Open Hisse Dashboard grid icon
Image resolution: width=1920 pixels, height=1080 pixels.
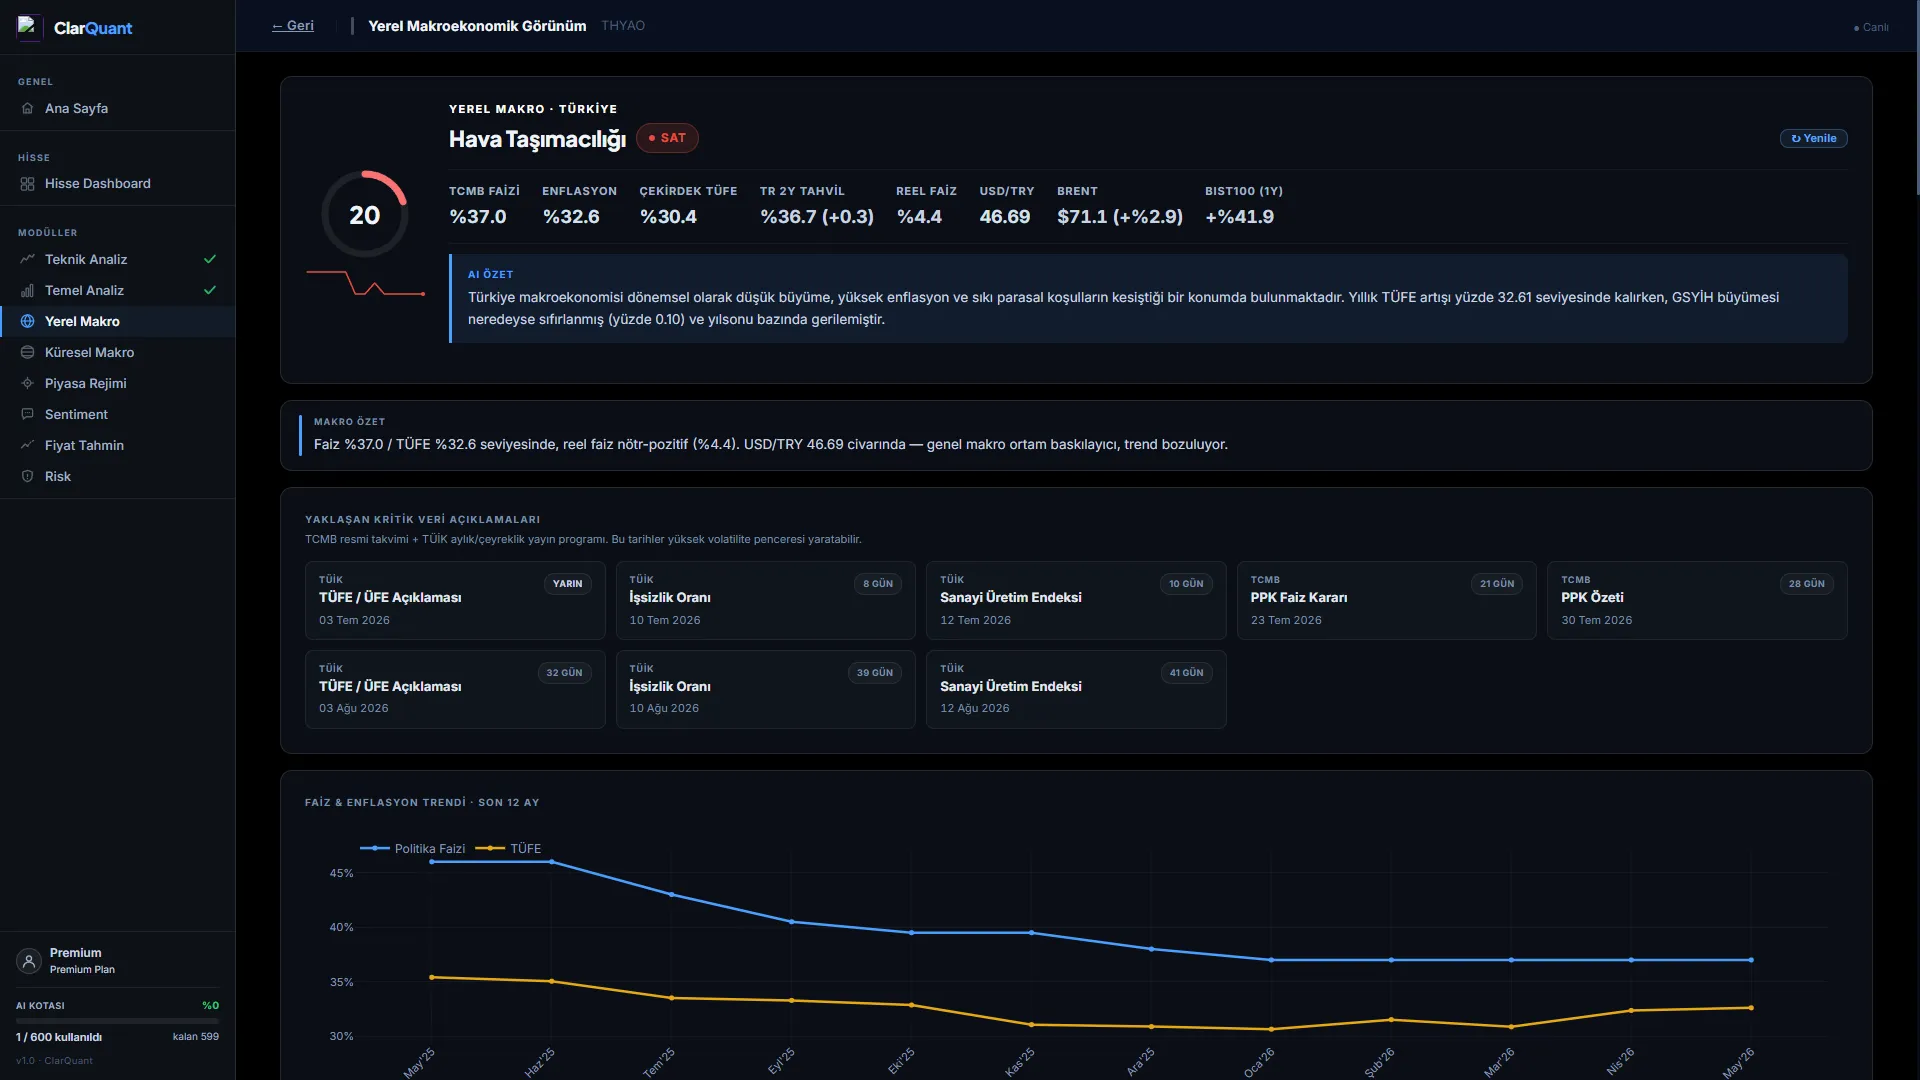[x=28, y=184]
